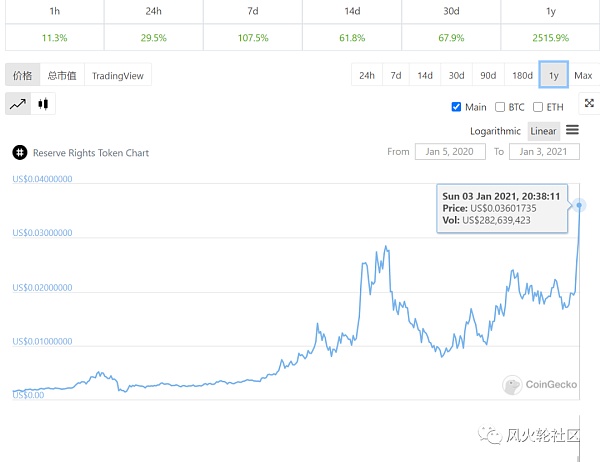Enable the BTC comparison checkbox
The height and width of the screenshot is (462, 600).
click(500, 107)
